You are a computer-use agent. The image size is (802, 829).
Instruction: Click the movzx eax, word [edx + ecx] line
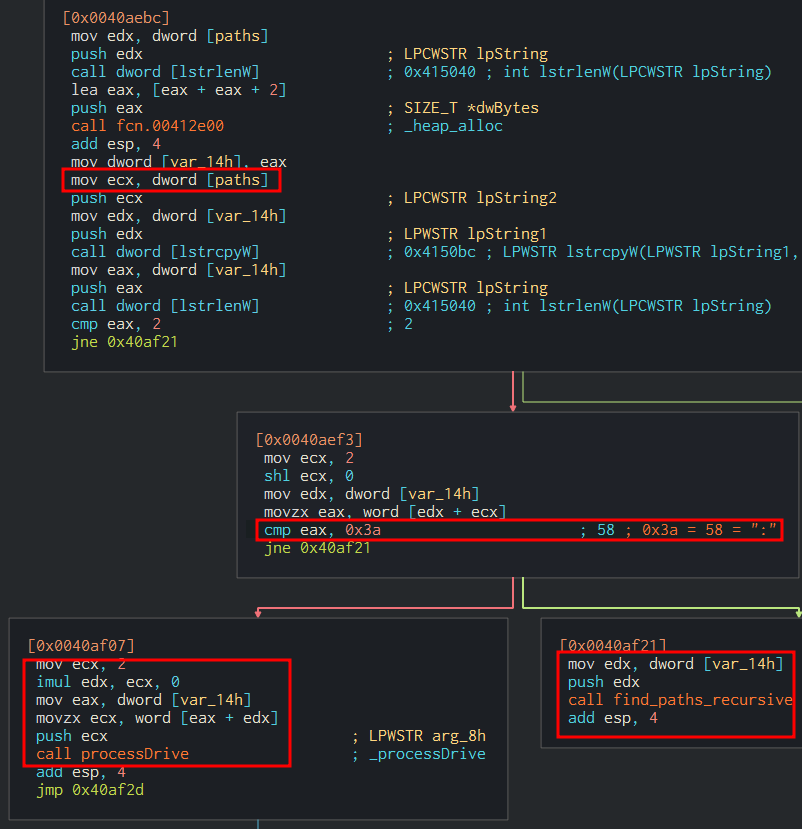(x=385, y=512)
